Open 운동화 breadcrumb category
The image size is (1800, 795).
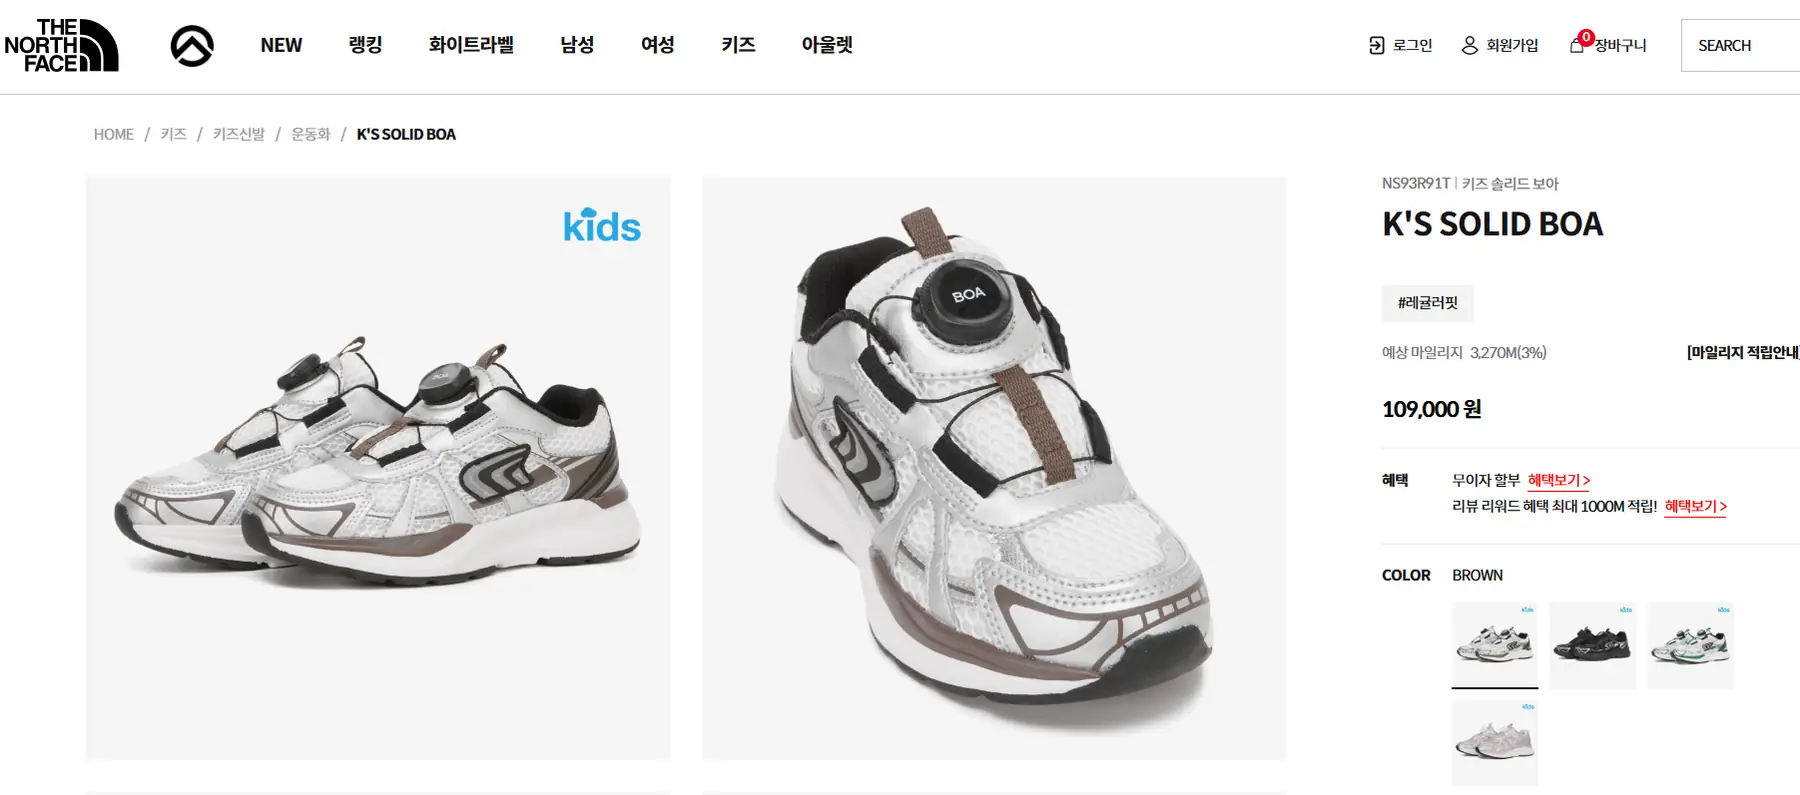311,134
